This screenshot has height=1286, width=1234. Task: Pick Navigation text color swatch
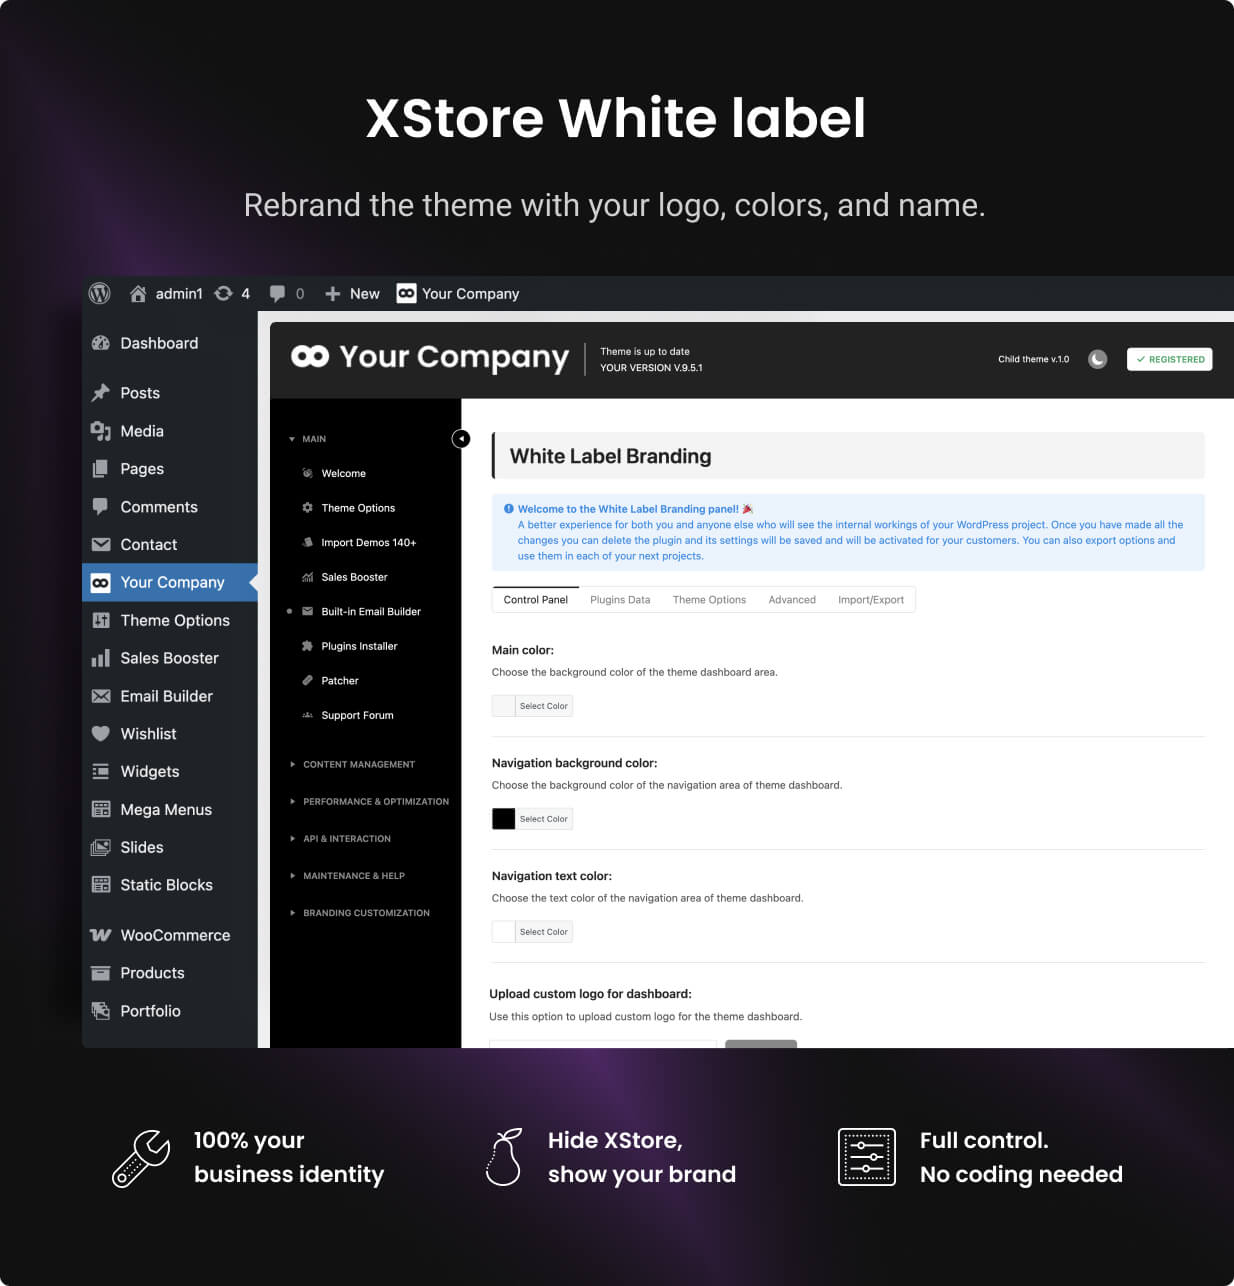504,932
